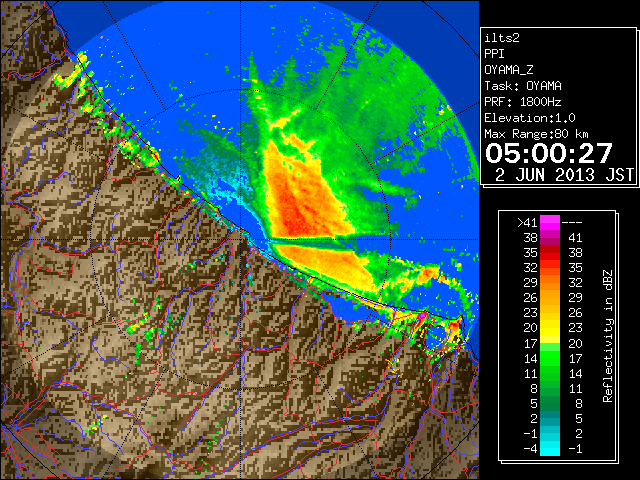The image size is (640, 480).
Task: Click the yellow 20 dBZ legend swatch
Action: [x=550, y=328]
